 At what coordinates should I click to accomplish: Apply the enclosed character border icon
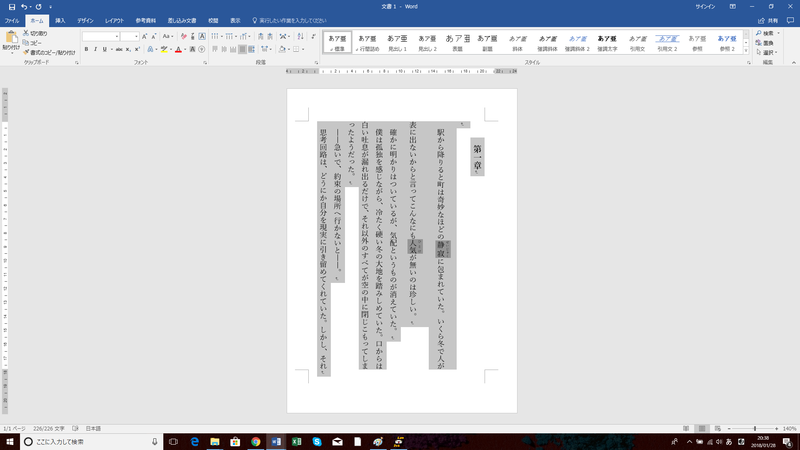(x=202, y=36)
